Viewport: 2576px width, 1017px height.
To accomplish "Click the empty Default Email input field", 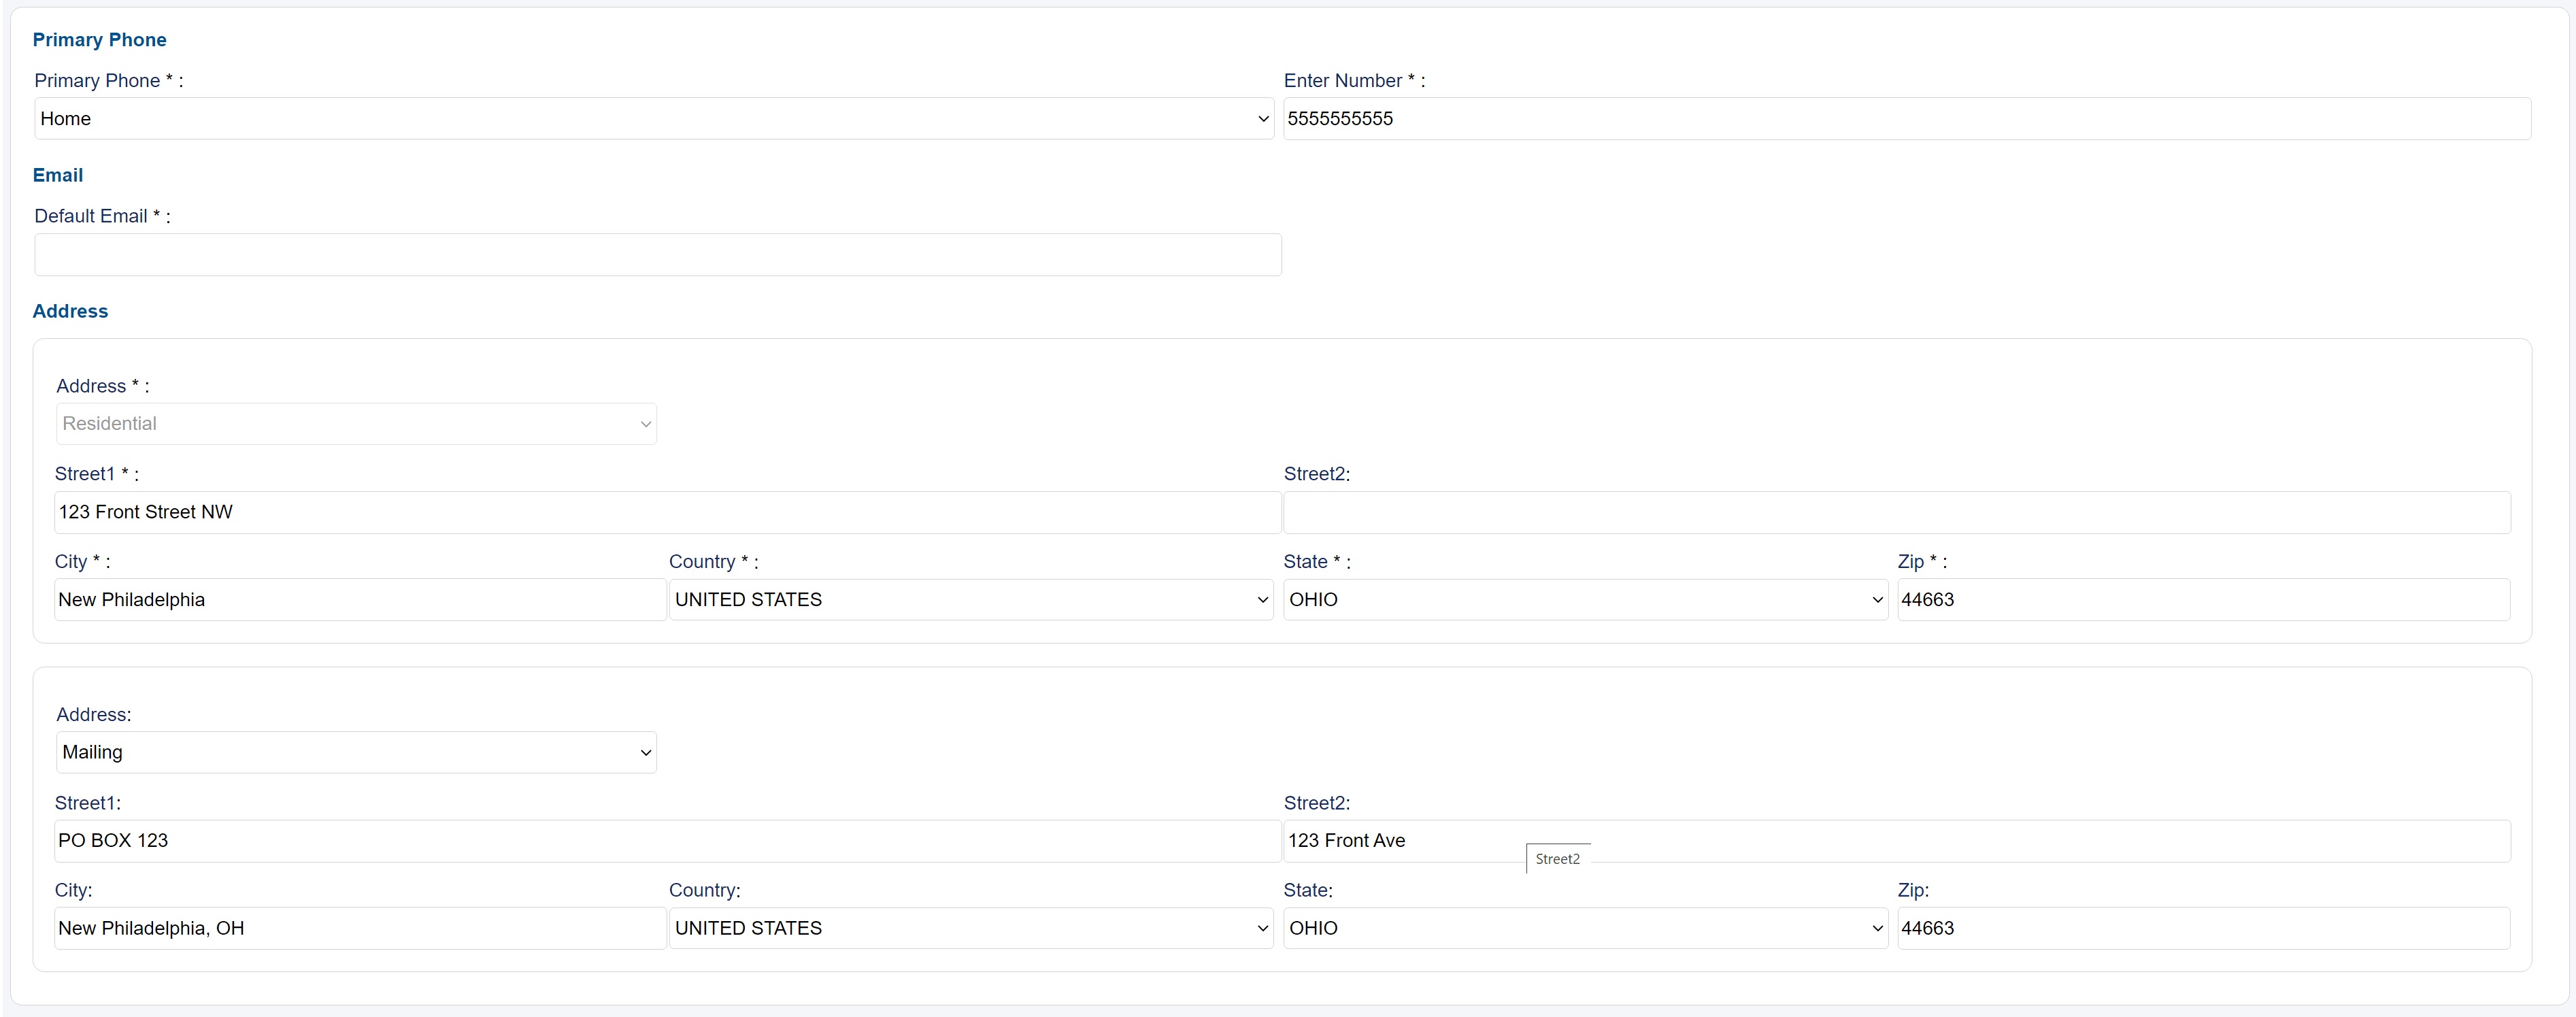I will pyautogui.click(x=658, y=255).
